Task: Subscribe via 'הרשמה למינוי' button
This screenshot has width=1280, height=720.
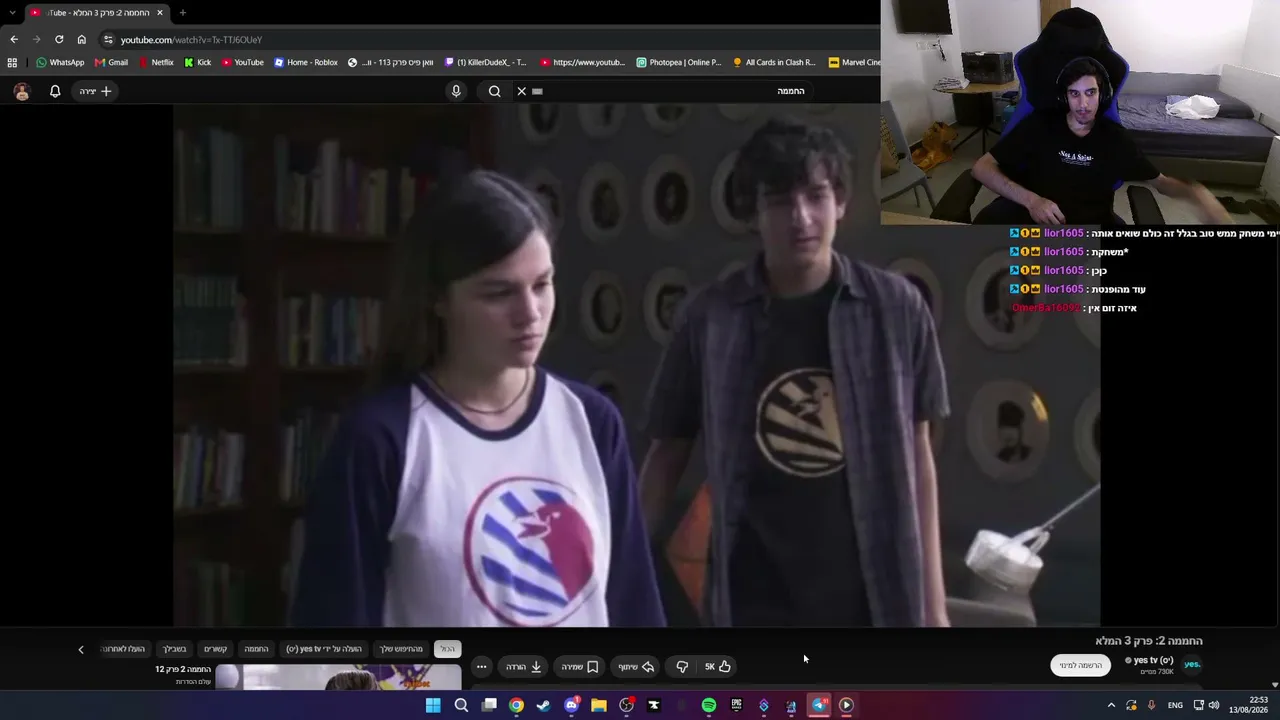Action: coord(1081,665)
